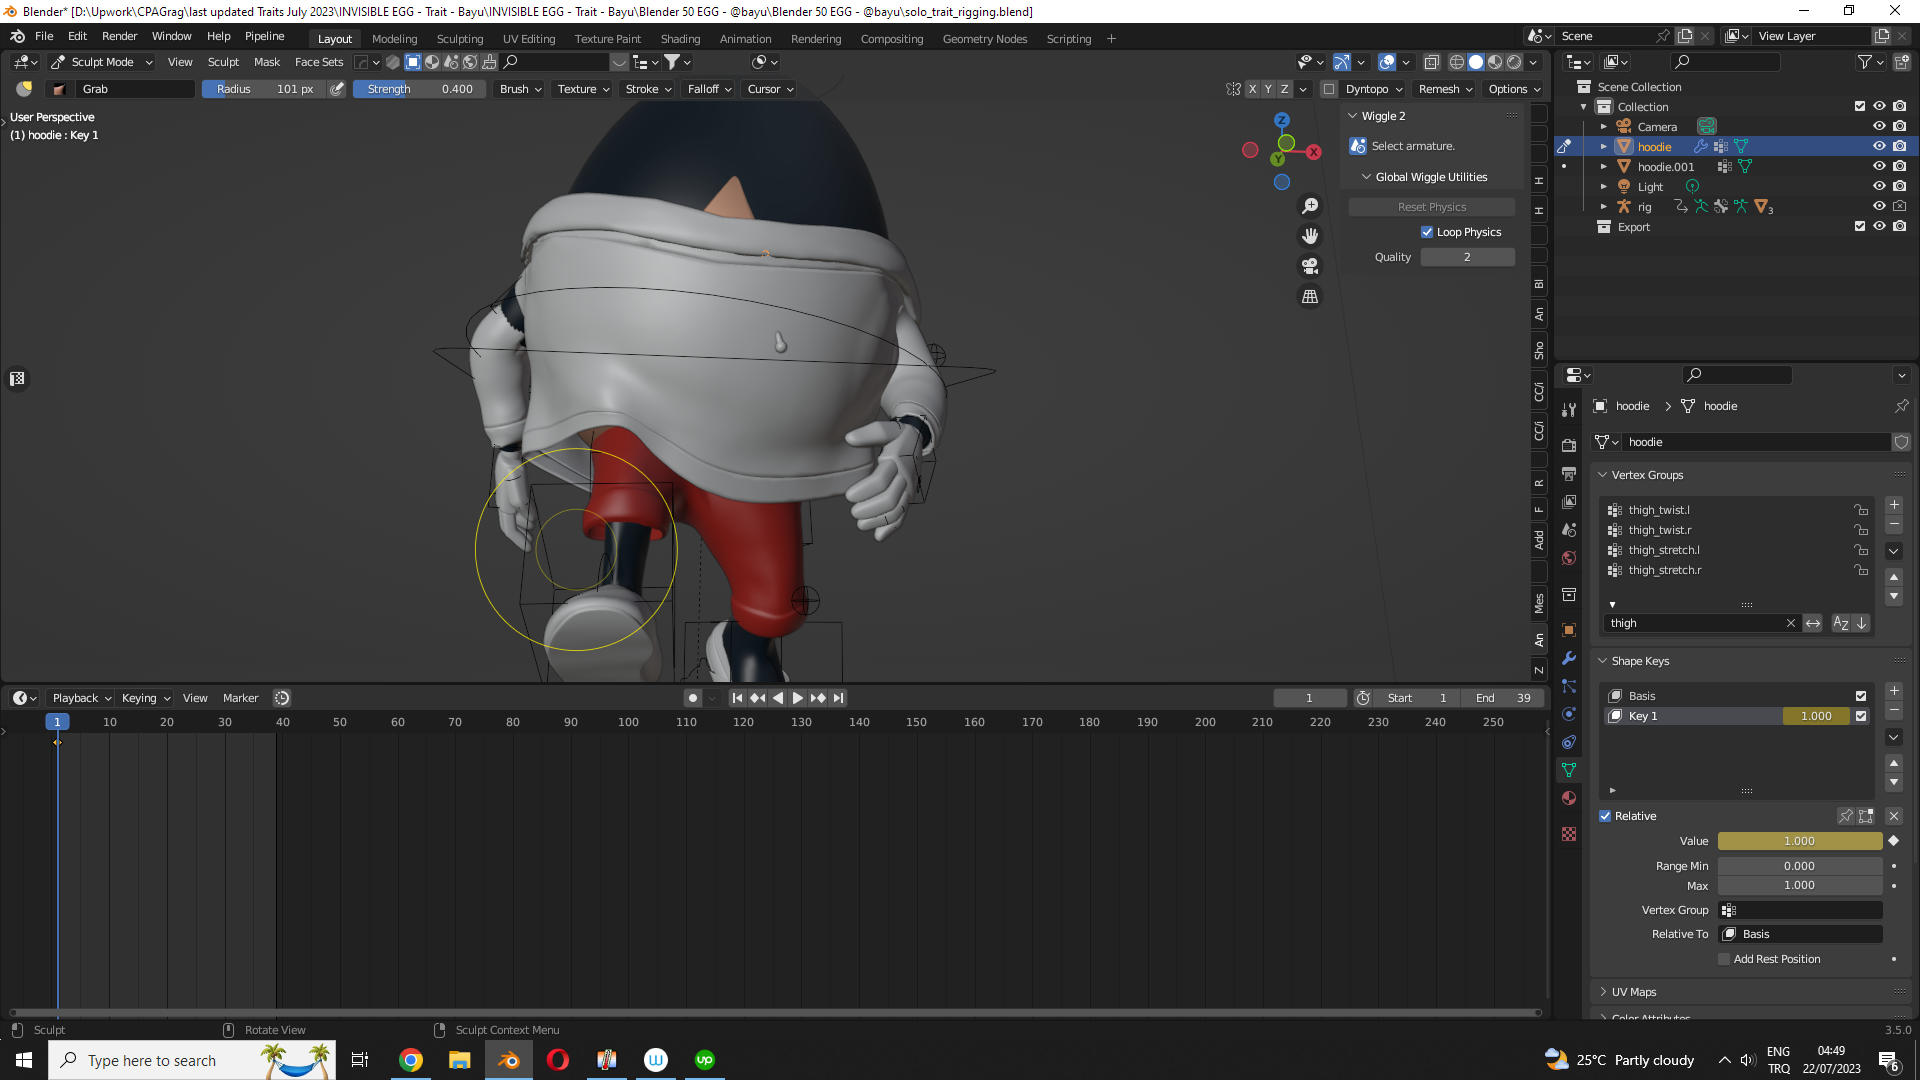
Task: Switch perspective/orthographic grid icon
Action: pyautogui.click(x=1310, y=296)
